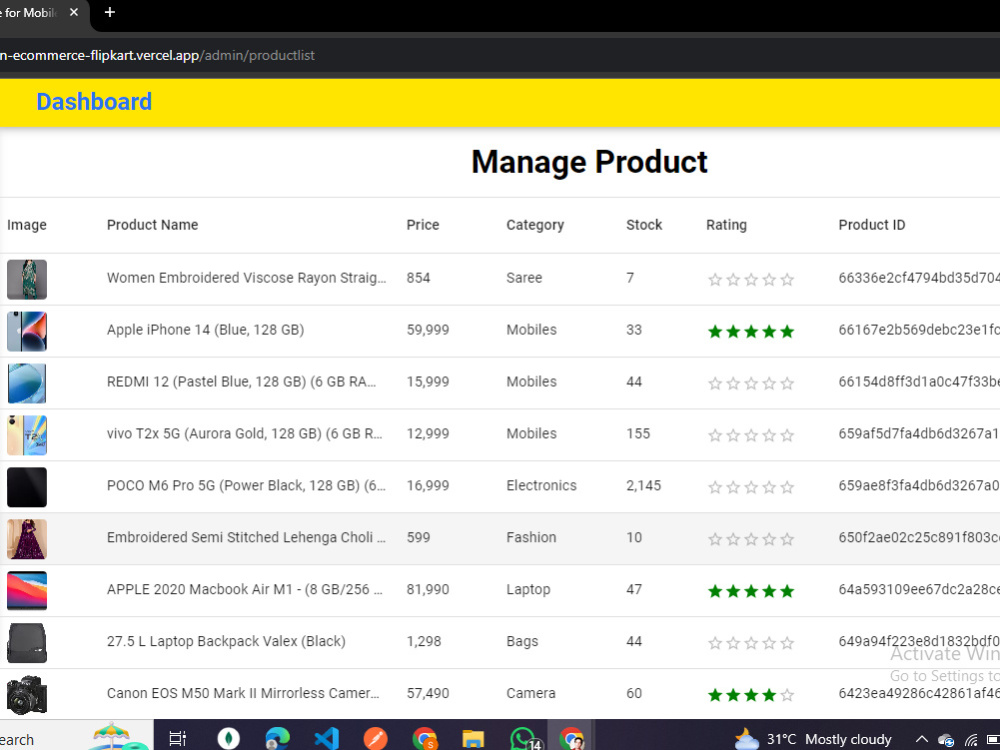Screen dimensions: 1000x750
Task: Open the OneDrive cloud tray icon
Action: tap(946, 740)
